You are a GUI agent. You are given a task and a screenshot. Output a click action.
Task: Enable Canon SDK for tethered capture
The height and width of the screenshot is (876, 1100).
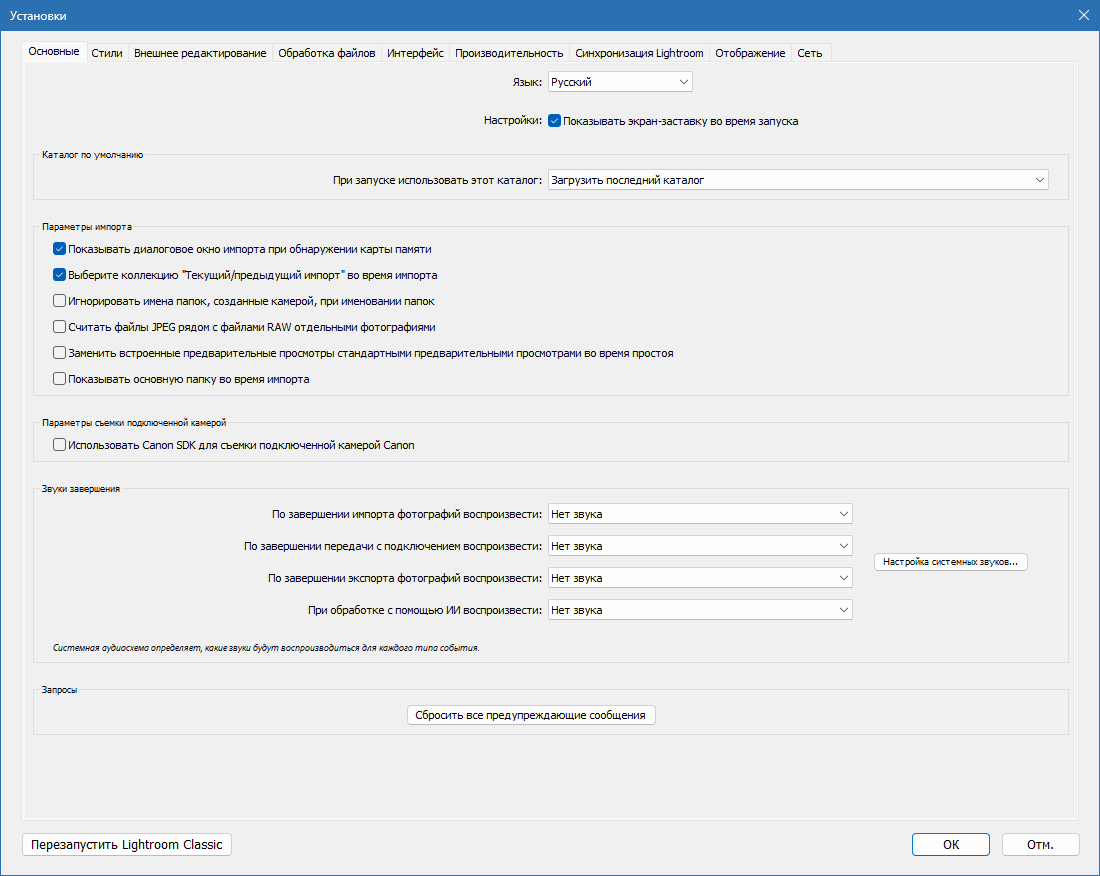[60, 445]
